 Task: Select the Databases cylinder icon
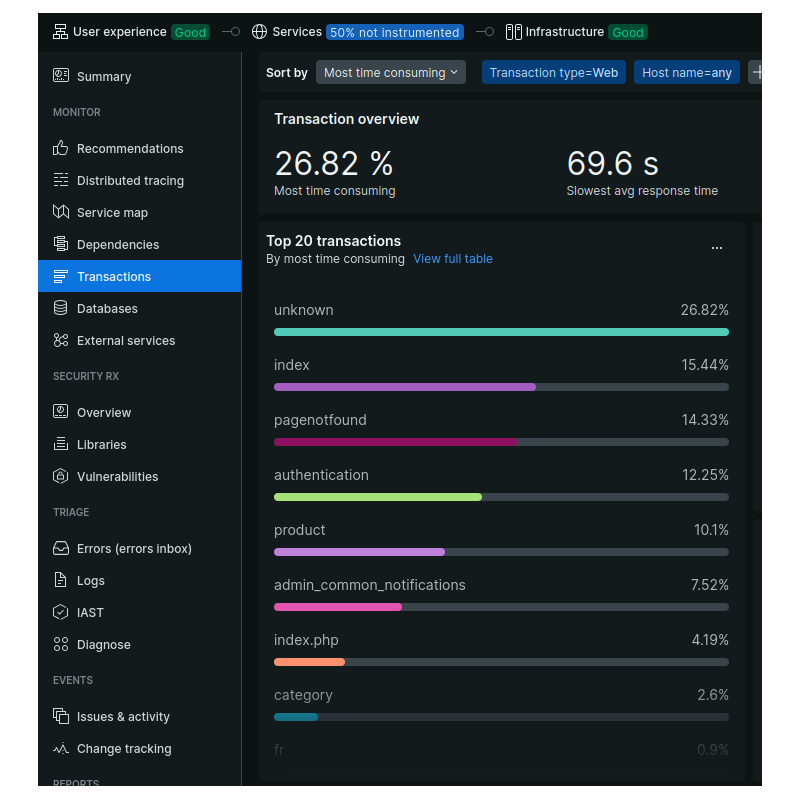[x=61, y=308]
